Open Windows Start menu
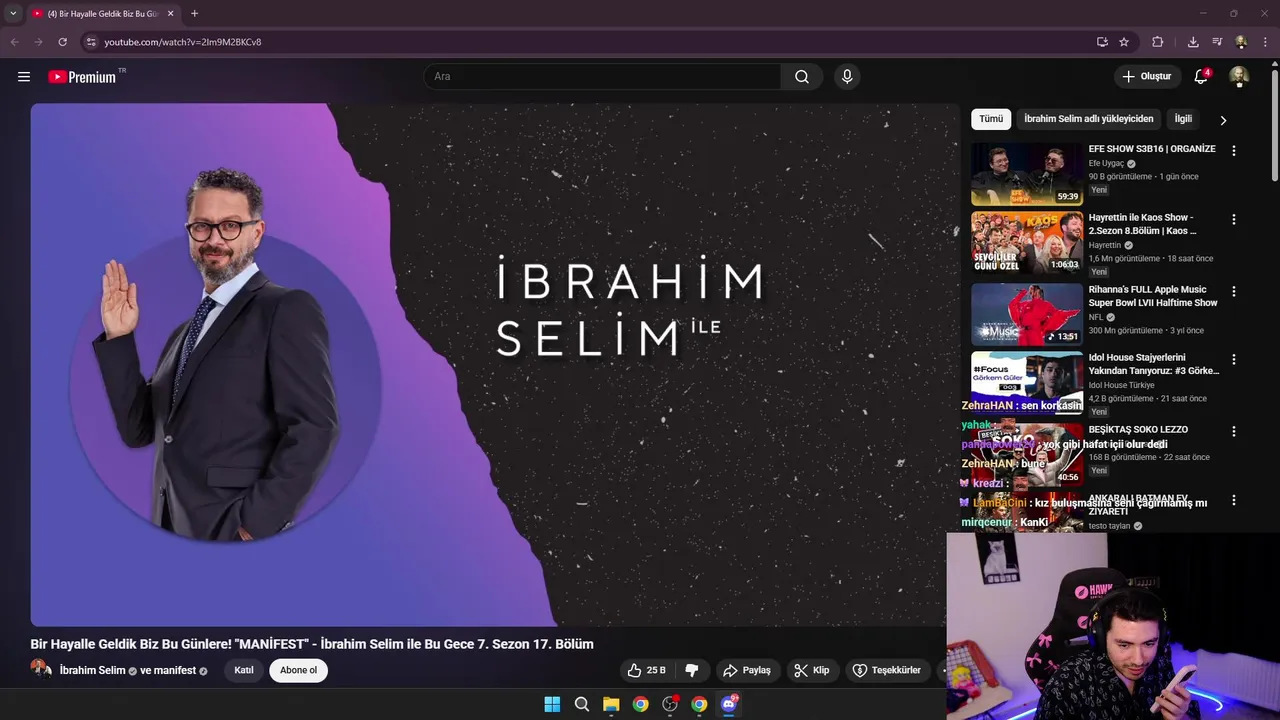1280x720 pixels. point(552,704)
